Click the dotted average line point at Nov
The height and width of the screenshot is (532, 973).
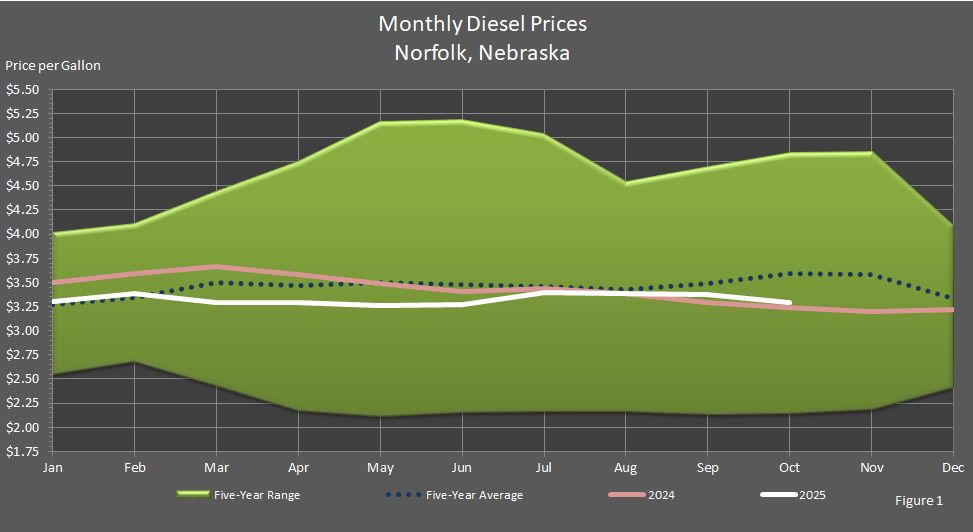[871, 275]
